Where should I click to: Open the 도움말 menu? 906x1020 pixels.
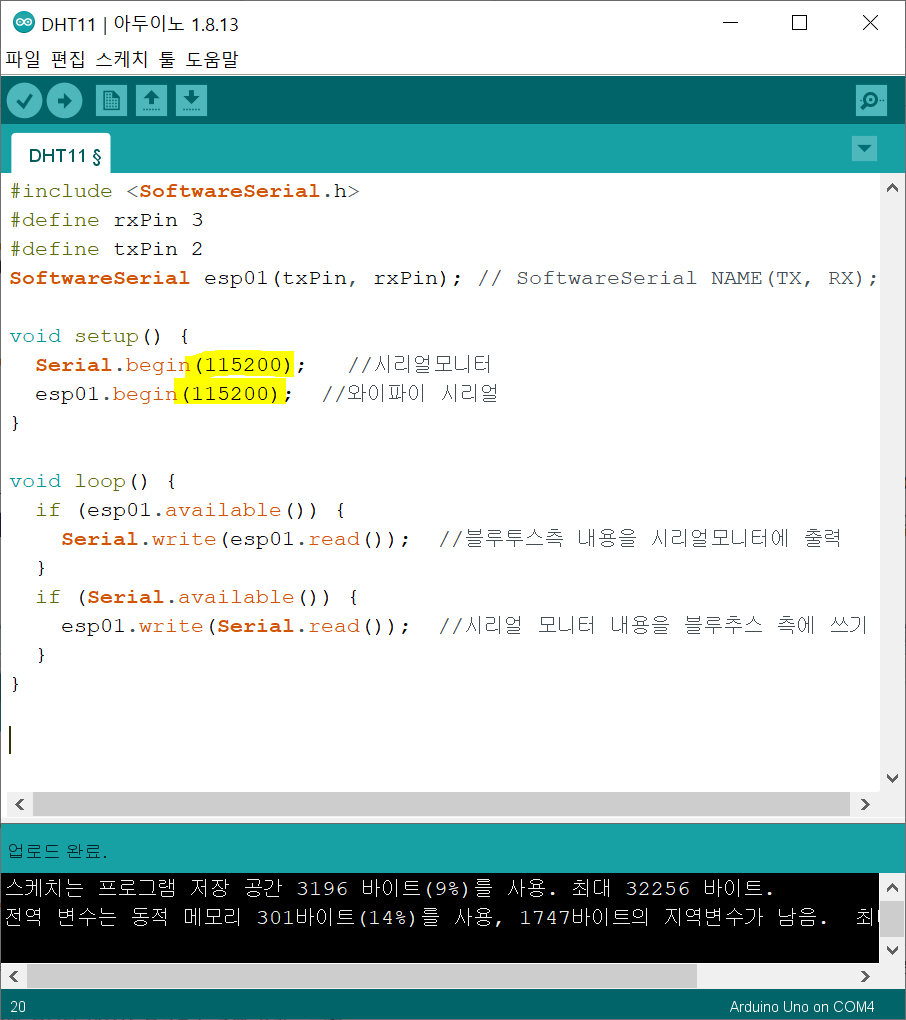pyautogui.click(x=212, y=59)
